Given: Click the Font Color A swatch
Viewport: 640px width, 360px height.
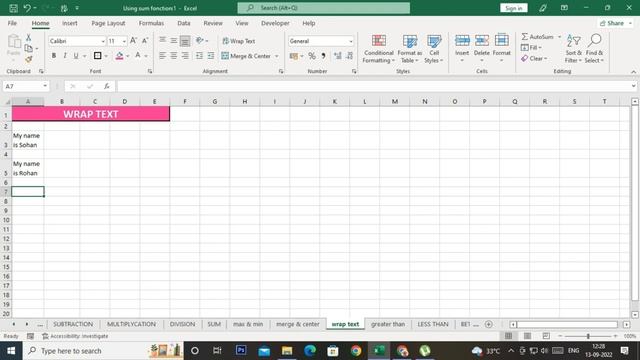Looking at the screenshot, I should pos(138,56).
